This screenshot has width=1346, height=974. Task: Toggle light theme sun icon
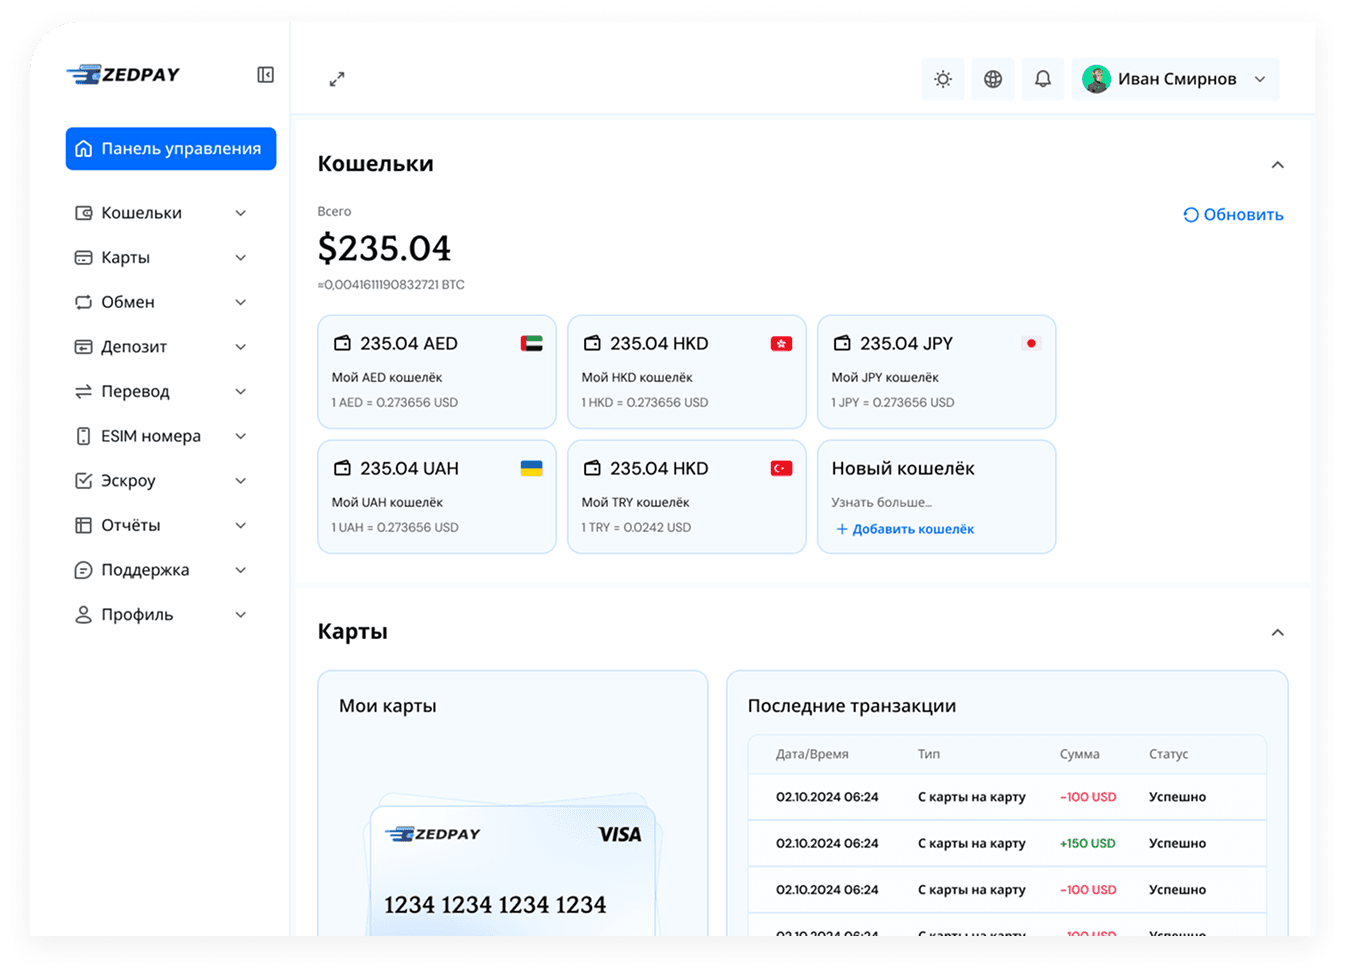coord(943,79)
